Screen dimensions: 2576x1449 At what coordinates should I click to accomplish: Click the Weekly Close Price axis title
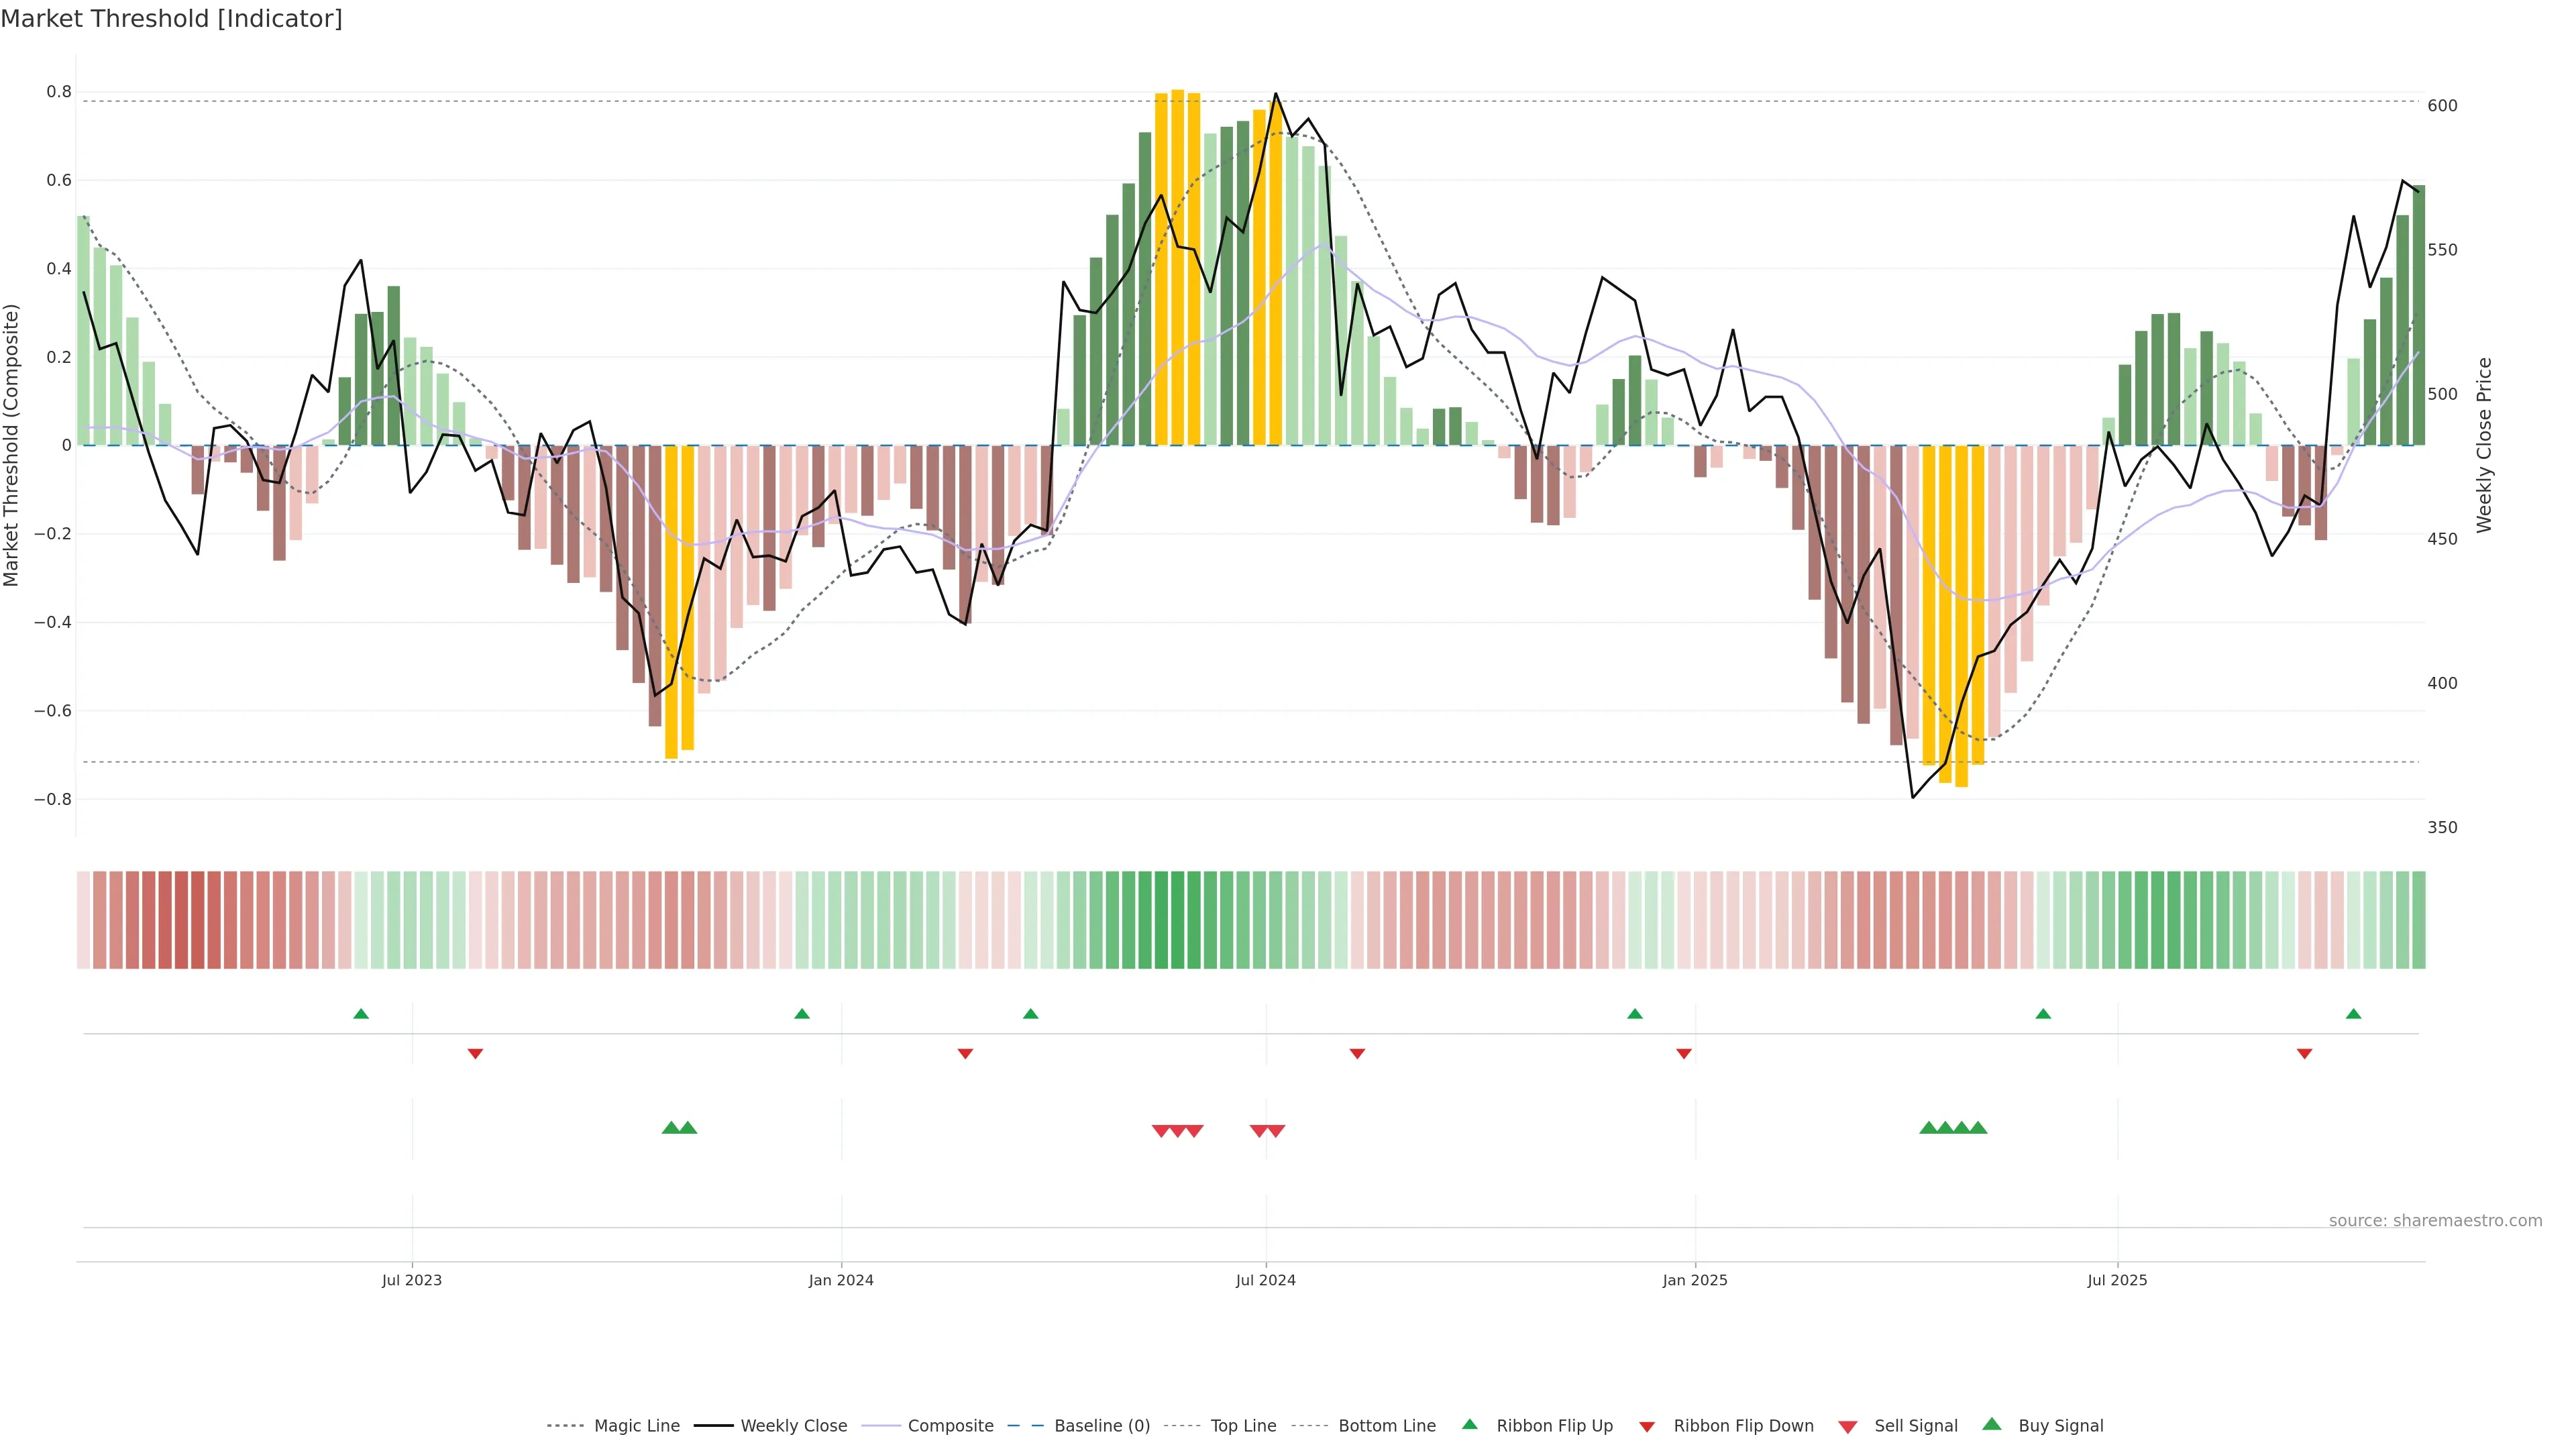click(2484, 445)
